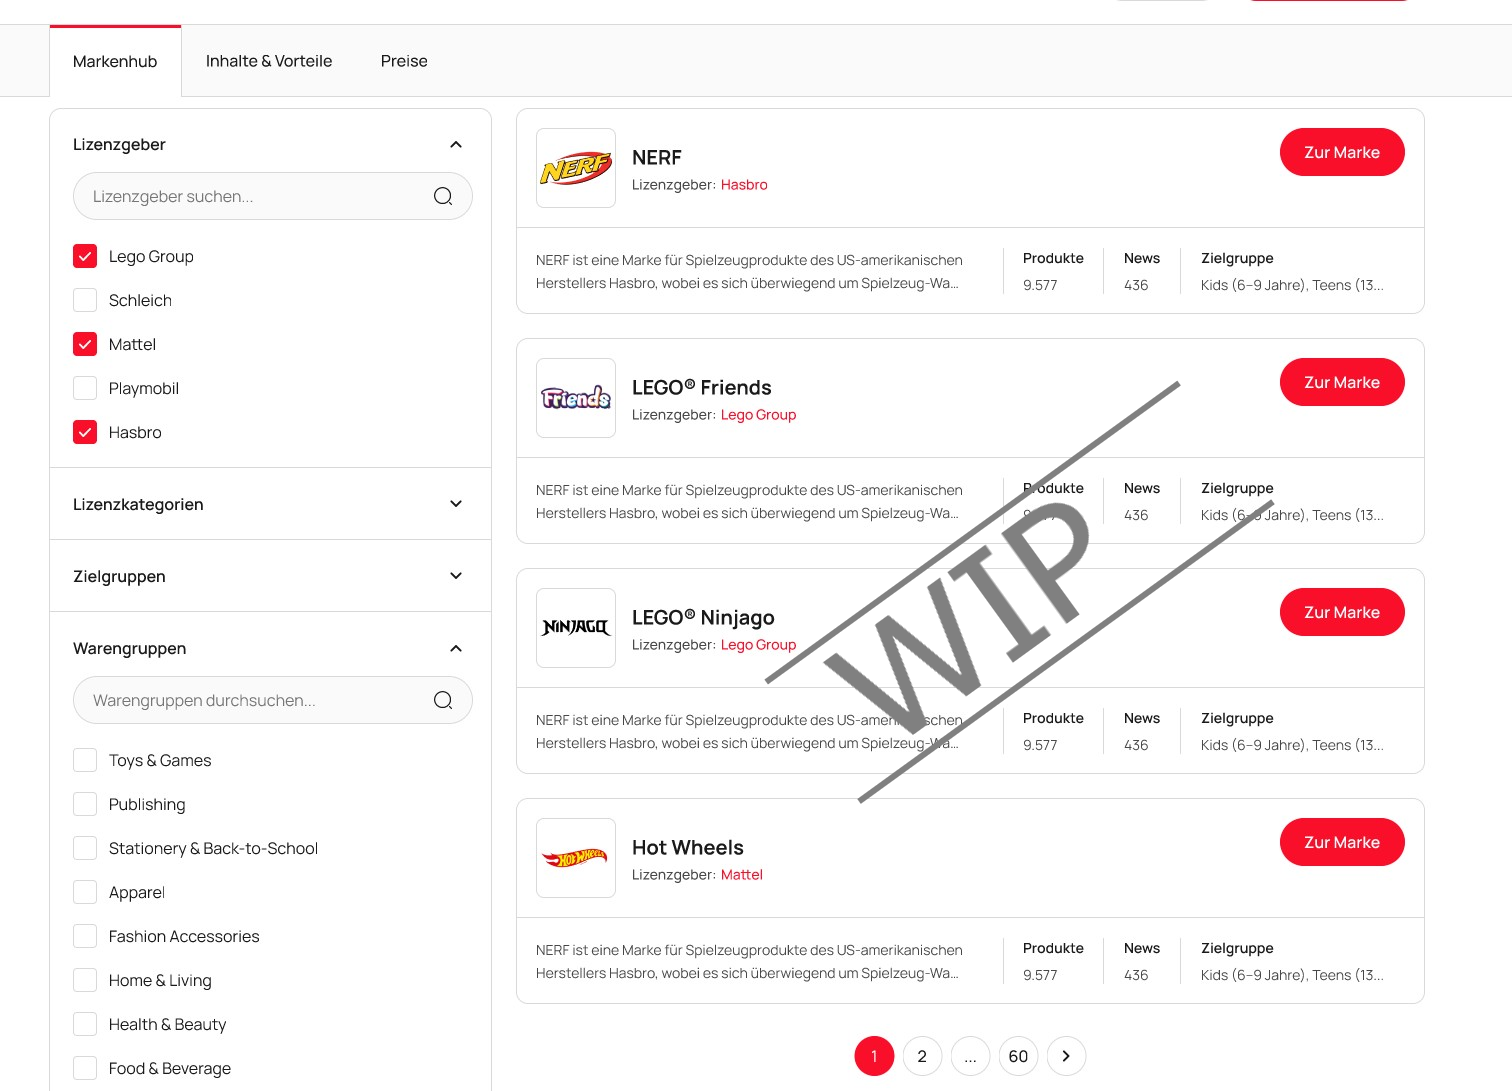Enable the Schleich checkbox
The image size is (1512, 1091).
[x=85, y=300]
